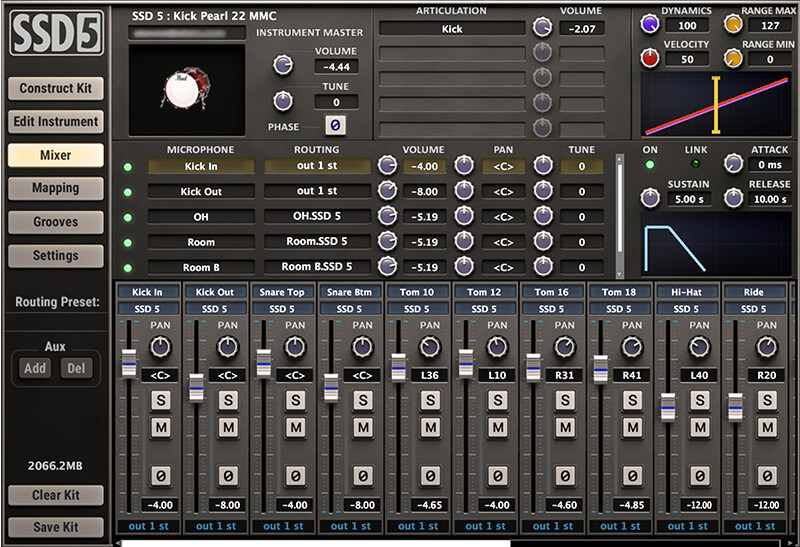800x547 pixels.
Task: Click the Ride channel volume fader
Action: click(735, 407)
